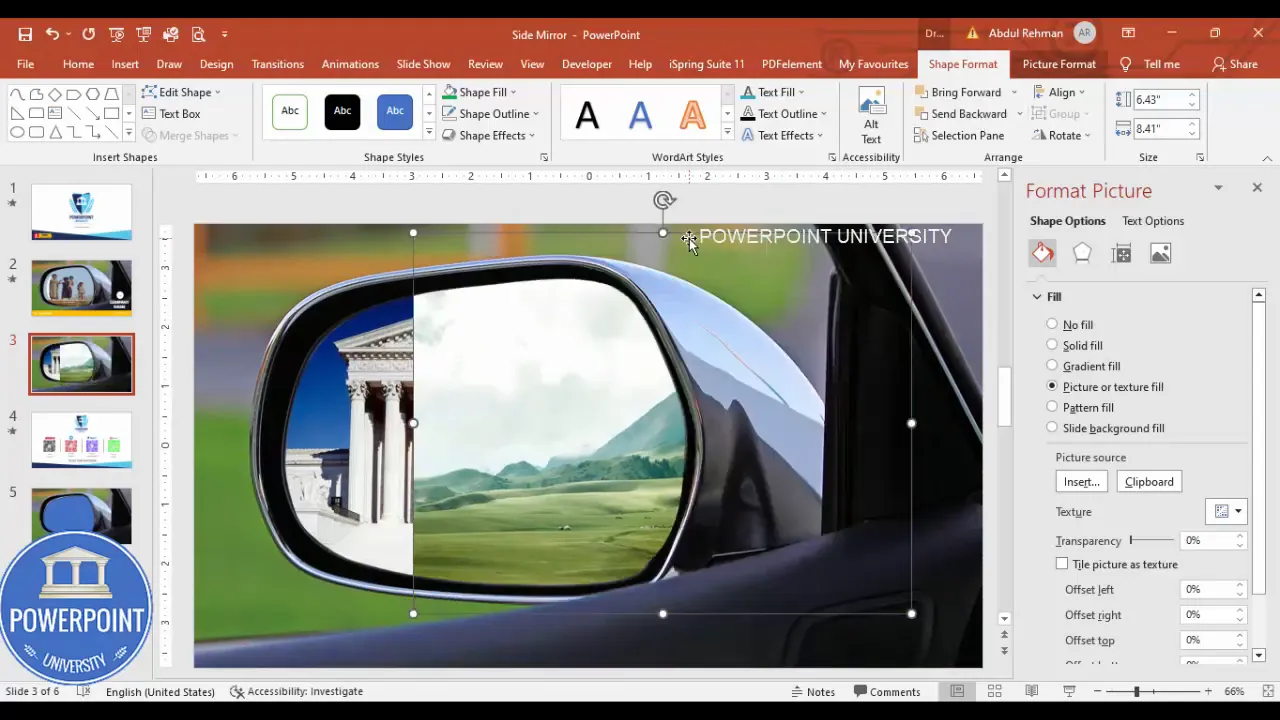Click Accessibility: Investigate in the status bar

(296, 691)
